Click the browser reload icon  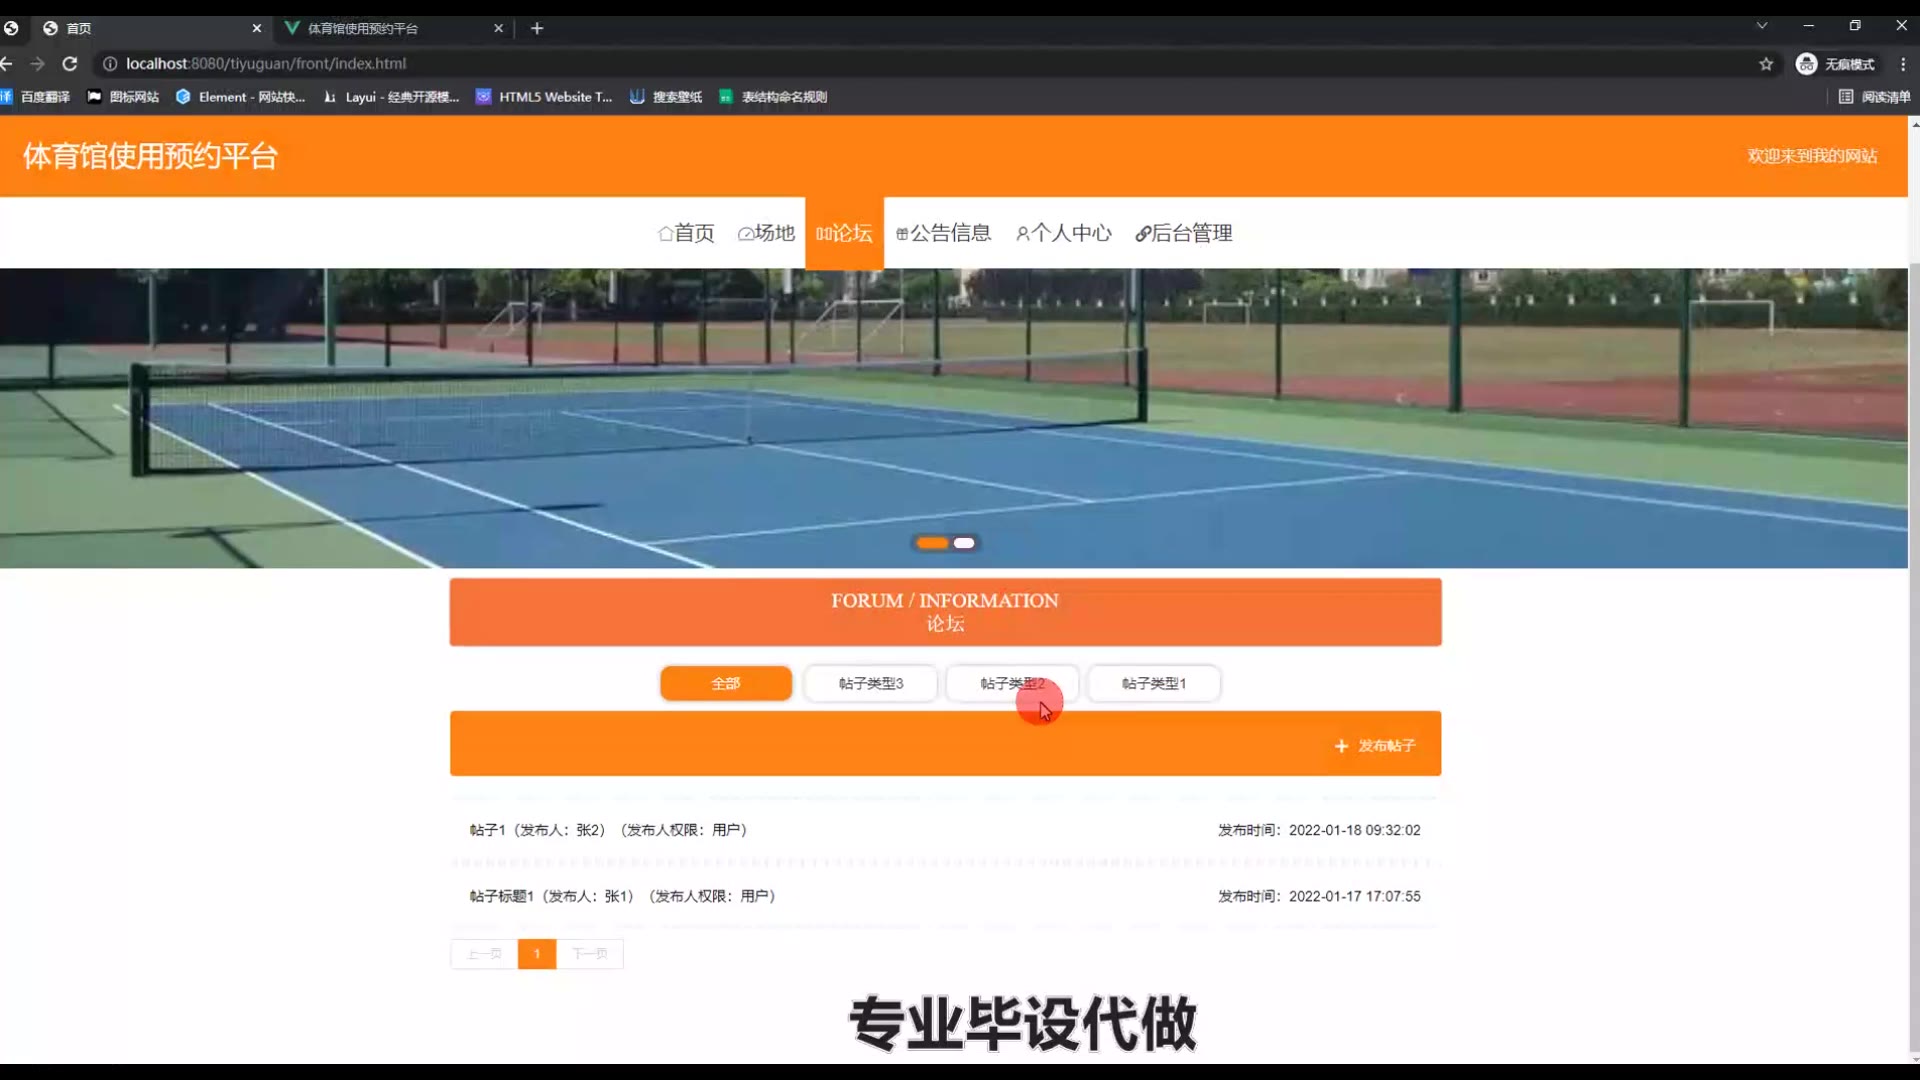(70, 64)
